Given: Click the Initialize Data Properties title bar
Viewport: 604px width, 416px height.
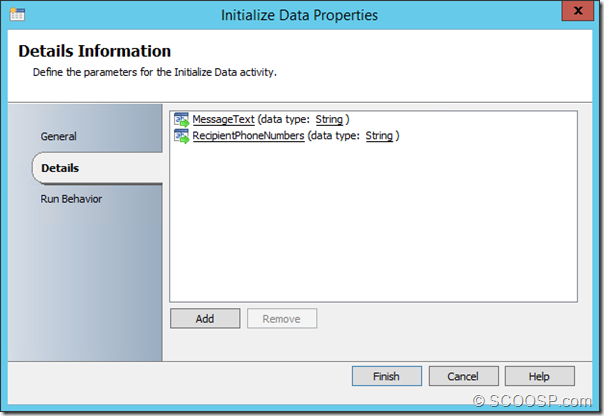Looking at the screenshot, I should click(300, 15).
